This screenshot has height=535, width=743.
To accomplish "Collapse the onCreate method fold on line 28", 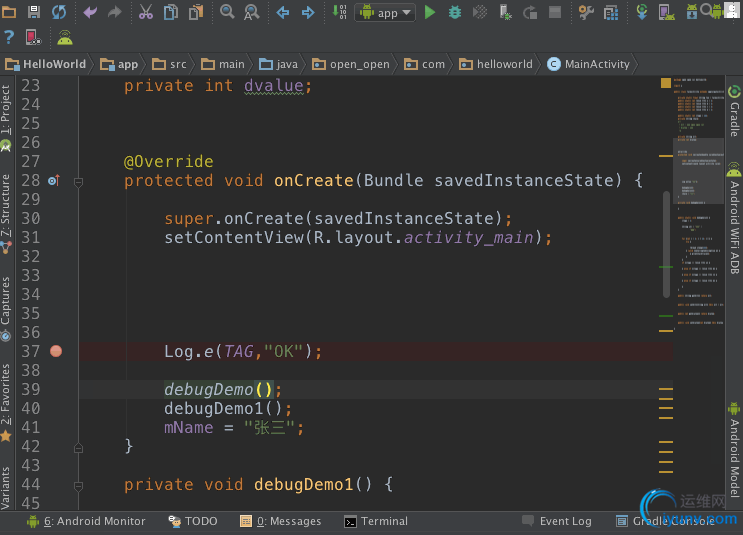I will coord(79,182).
